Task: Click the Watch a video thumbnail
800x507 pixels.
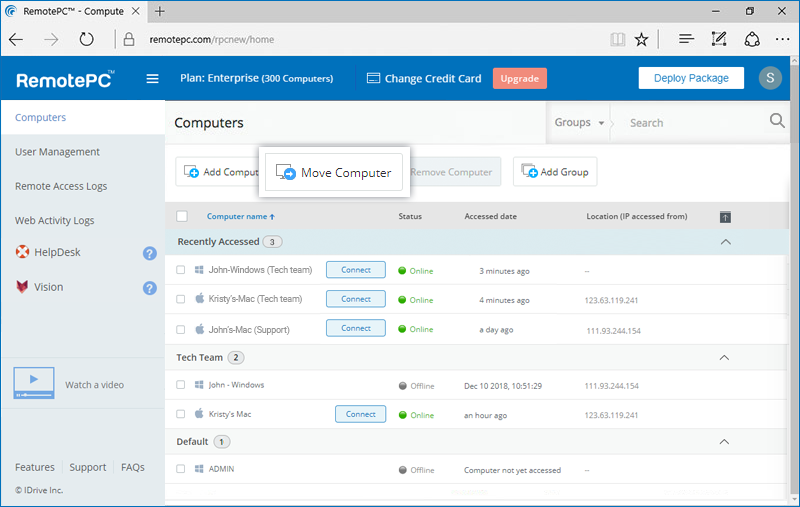Action: (34, 383)
